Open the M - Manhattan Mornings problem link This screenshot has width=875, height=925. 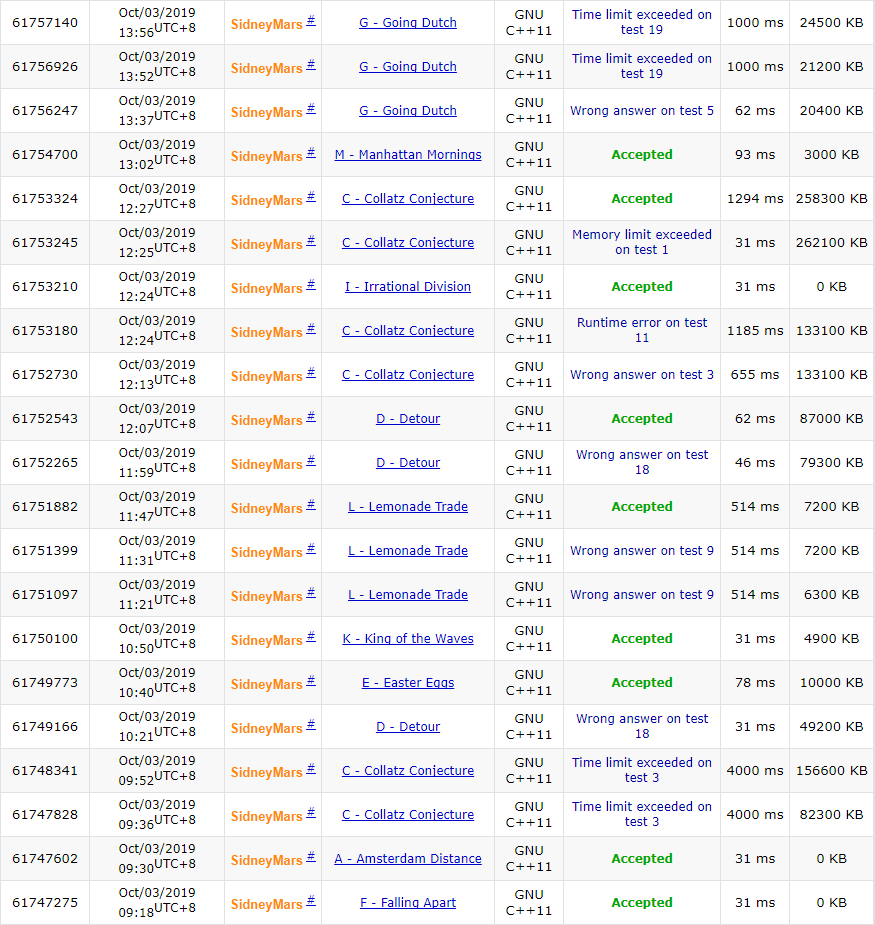(408, 155)
